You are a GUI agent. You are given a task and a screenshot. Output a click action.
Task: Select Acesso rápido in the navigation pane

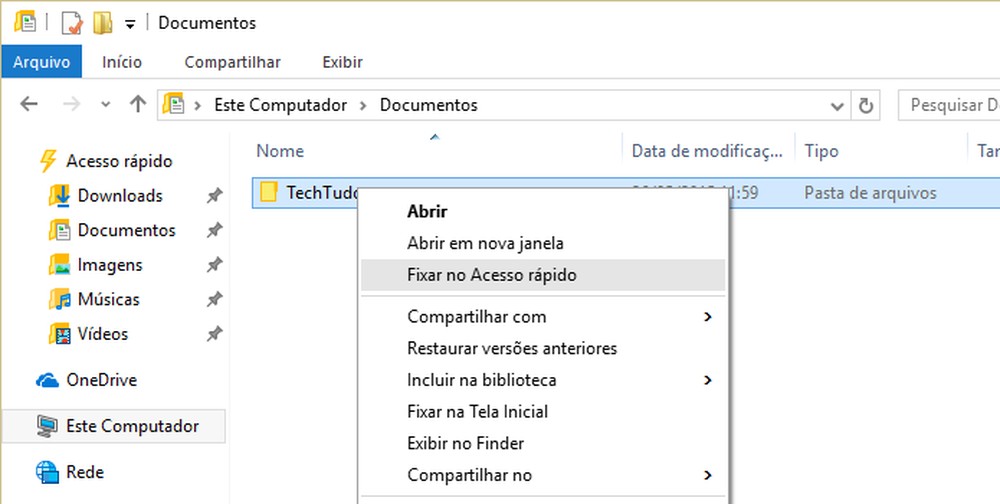coord(119,161)
